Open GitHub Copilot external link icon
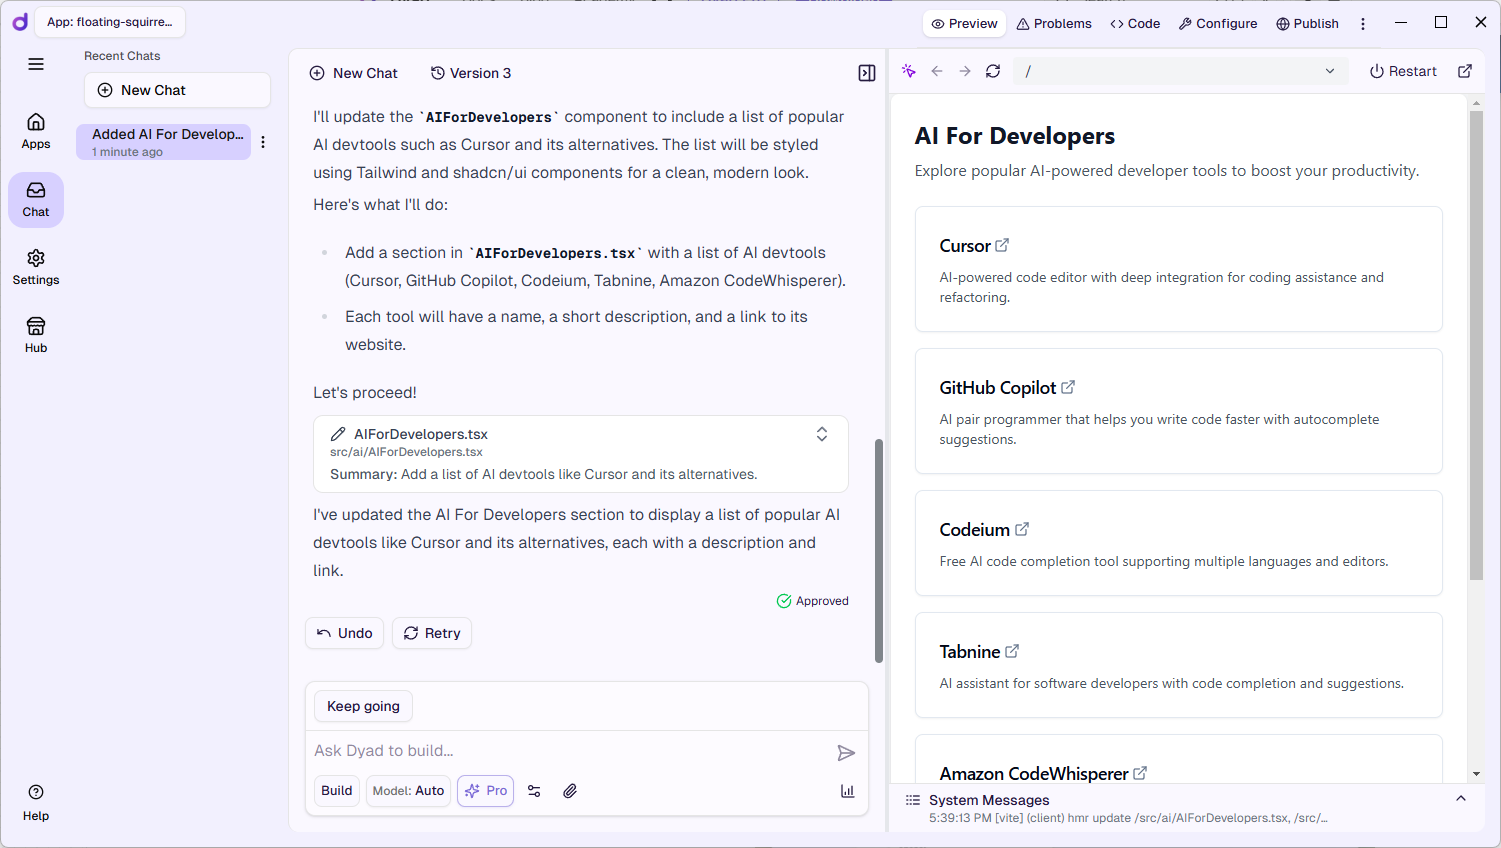Screen dimensions: 1501x848 1068,387
